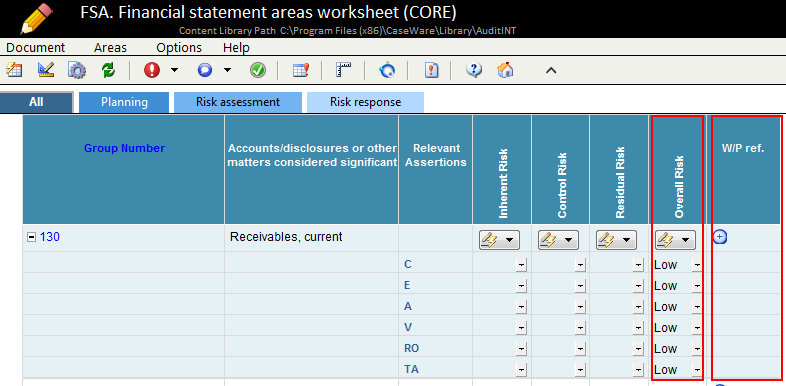Open dropdown arrow beside red exclamation icon

tap(174, 70)
